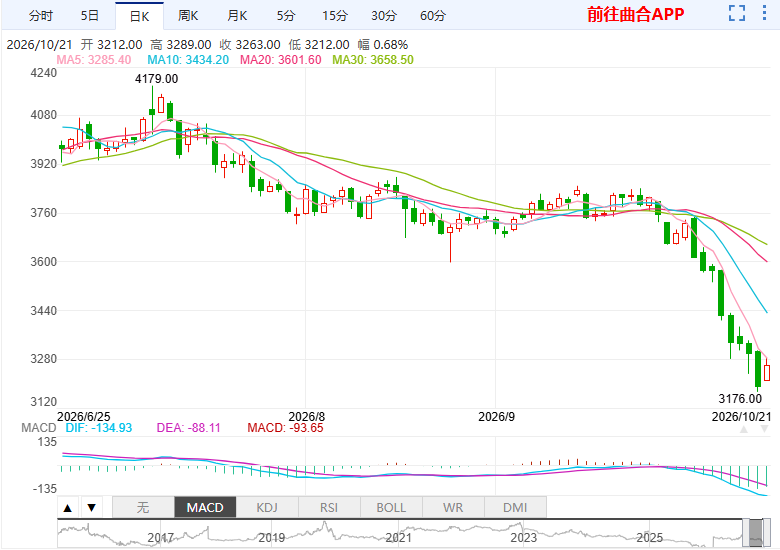Screen dimensions: 780x550
Task: Select the 日K tab
Action: click(x=139, y=16)
